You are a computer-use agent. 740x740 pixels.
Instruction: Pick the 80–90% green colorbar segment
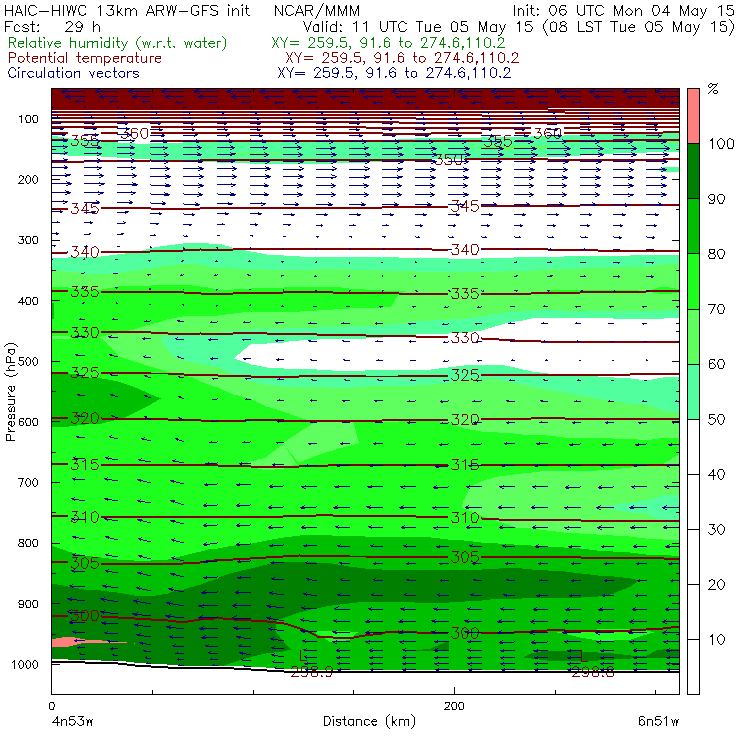[693, 226]
